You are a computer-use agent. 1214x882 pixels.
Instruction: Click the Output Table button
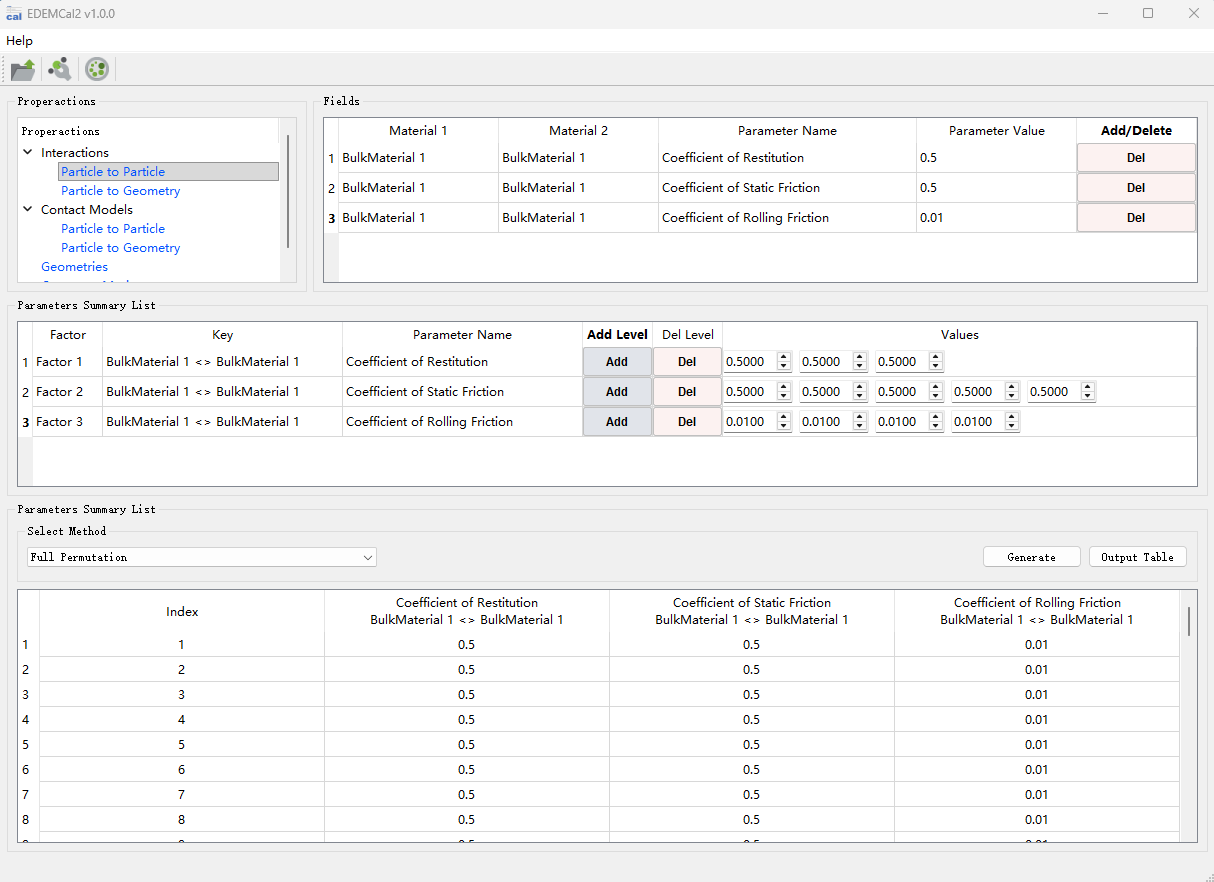(1137, 556)
